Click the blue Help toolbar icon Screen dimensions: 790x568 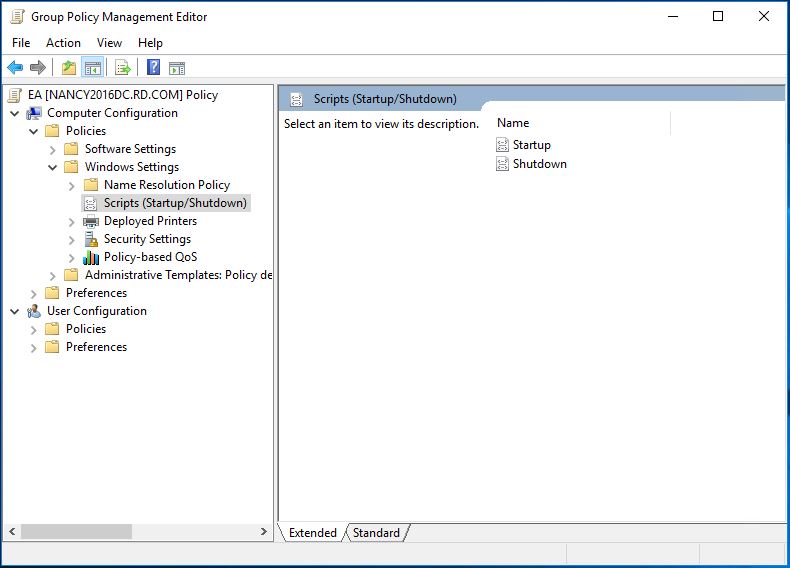click(153, 68)
